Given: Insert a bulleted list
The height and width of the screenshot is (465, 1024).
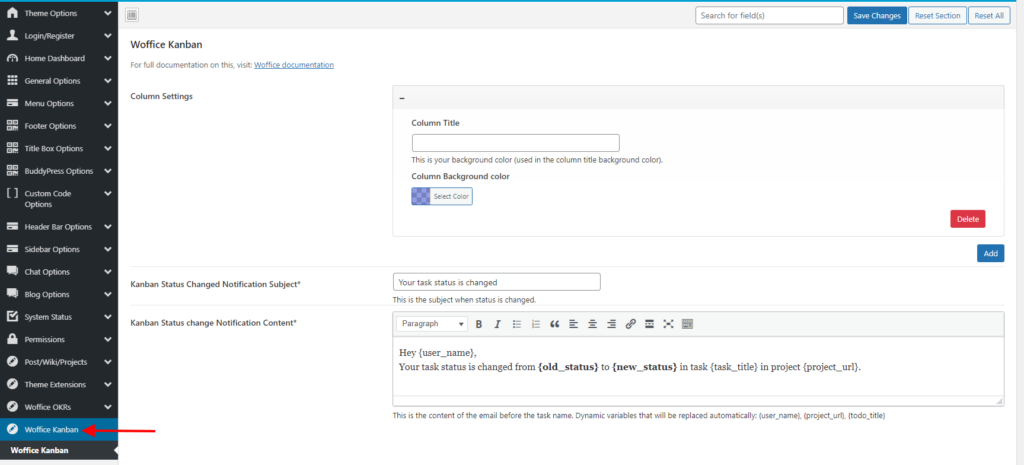Looking at the screenshot, I should [x=516, y=324].
